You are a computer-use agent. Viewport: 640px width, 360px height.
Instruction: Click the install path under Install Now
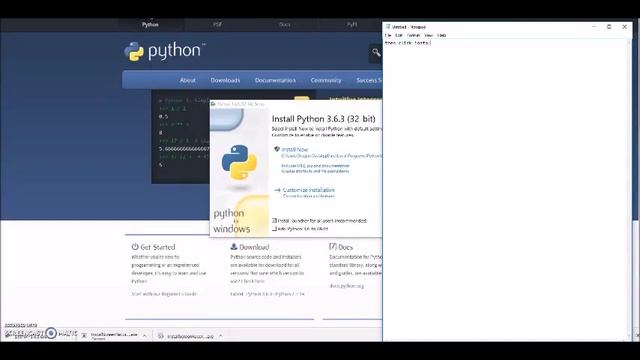pyautogui.click(x=331, y=156)
